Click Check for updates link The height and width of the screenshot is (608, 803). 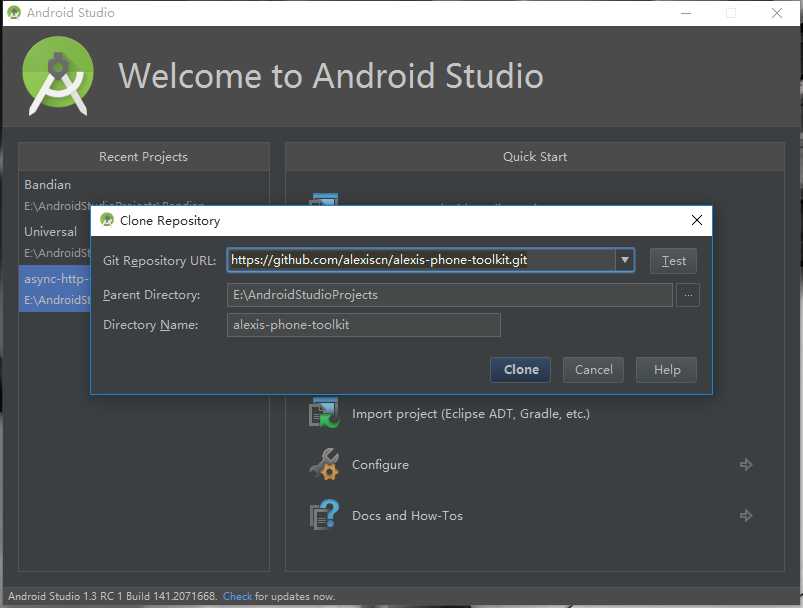click(x=237, y=596)
